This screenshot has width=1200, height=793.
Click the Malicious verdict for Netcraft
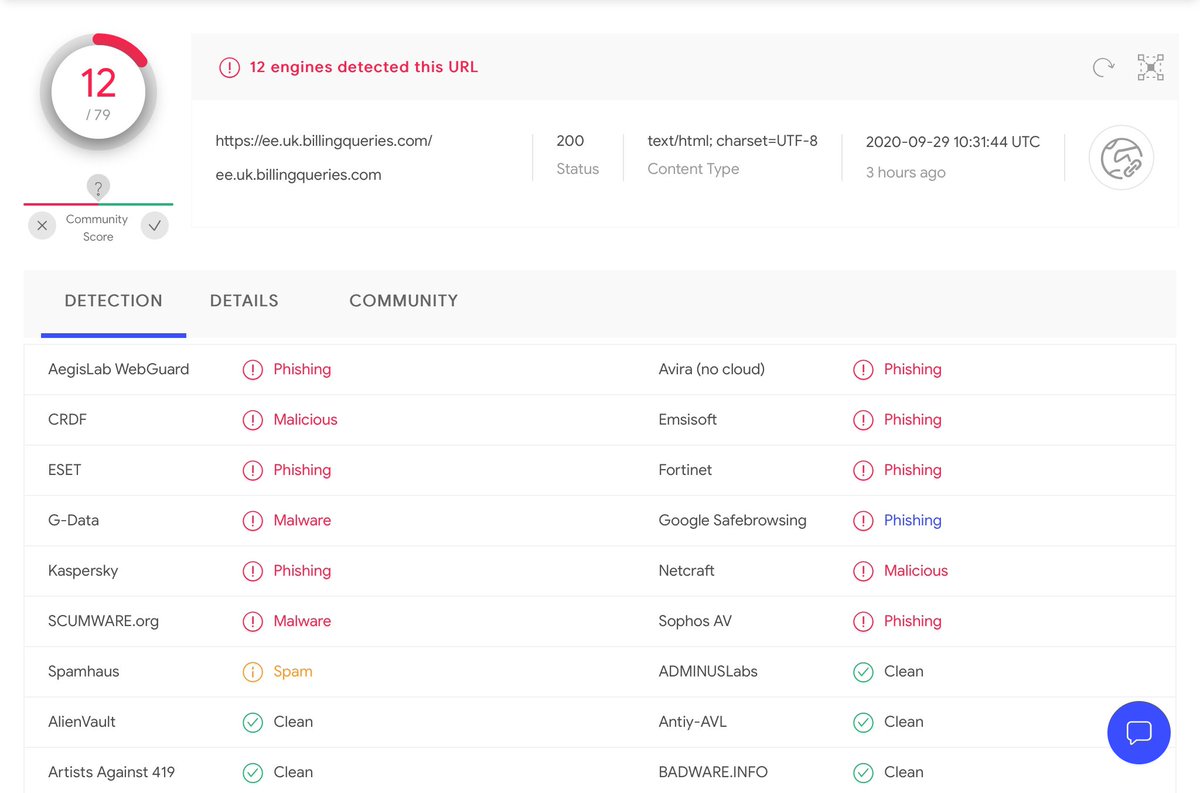click(x=916, y=570)
